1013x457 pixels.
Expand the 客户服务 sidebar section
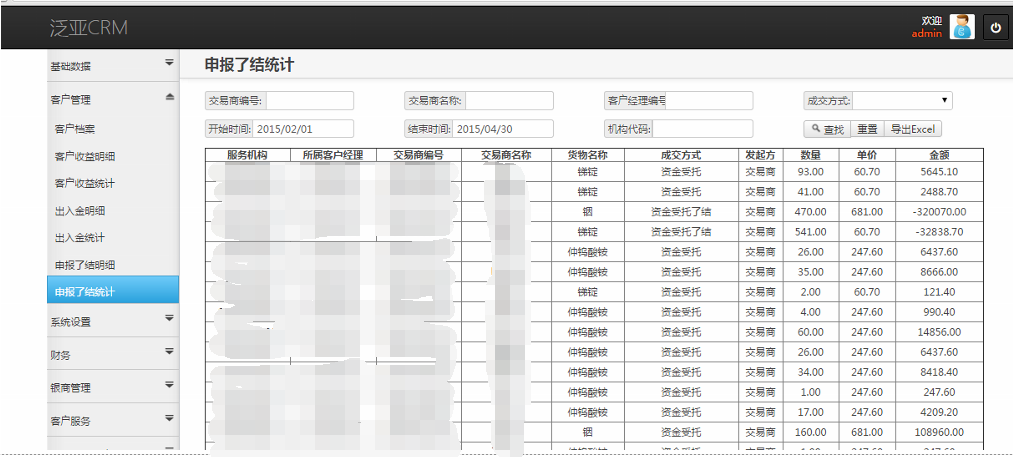coord(112,421)
